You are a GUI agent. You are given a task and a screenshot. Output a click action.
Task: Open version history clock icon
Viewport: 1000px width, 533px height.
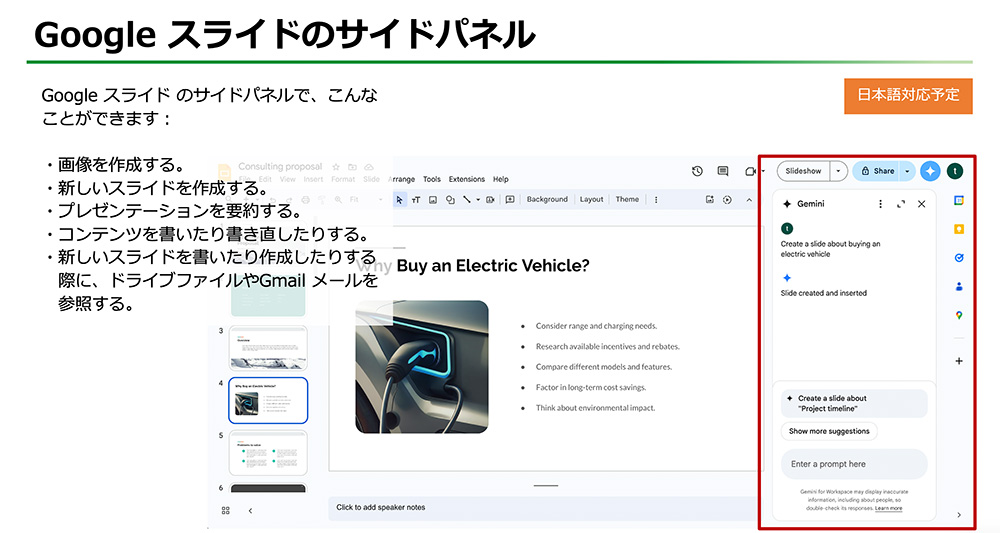pyautogui.click(x=697, y=171)
